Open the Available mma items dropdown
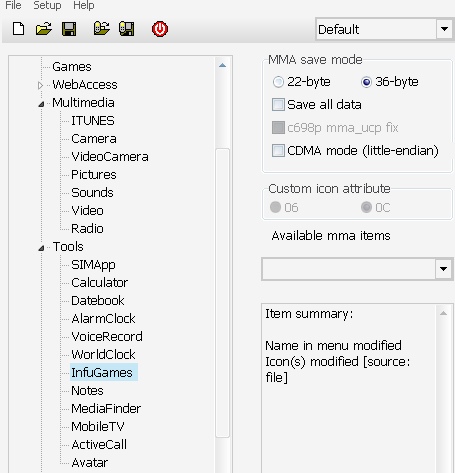The width and height of the screenshot is (455, 473). point(443,269)
